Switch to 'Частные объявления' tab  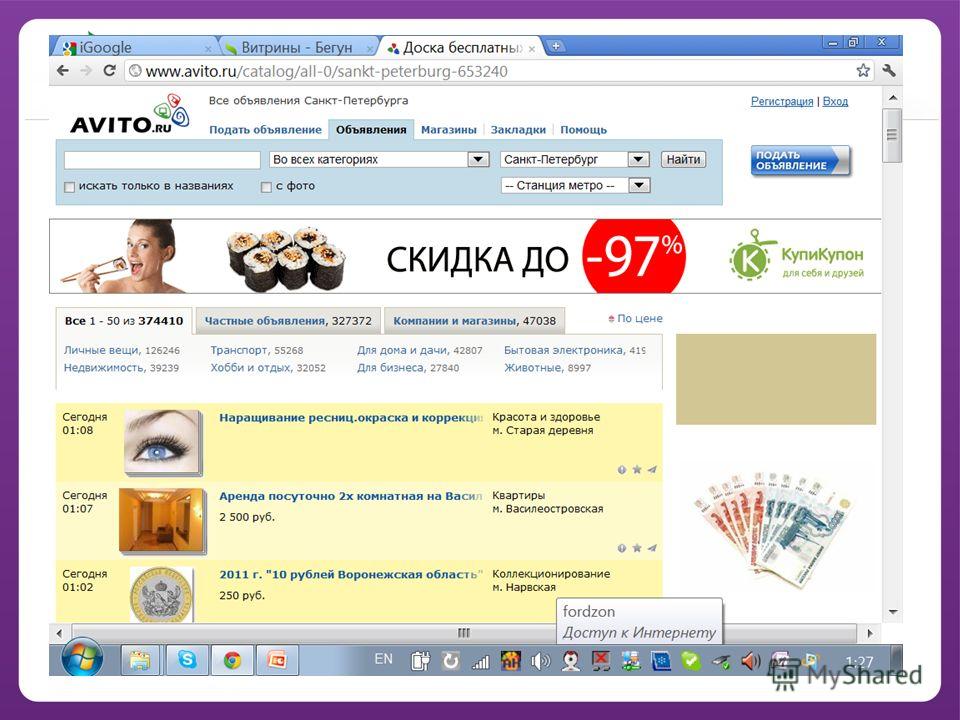tap(288, 321)
